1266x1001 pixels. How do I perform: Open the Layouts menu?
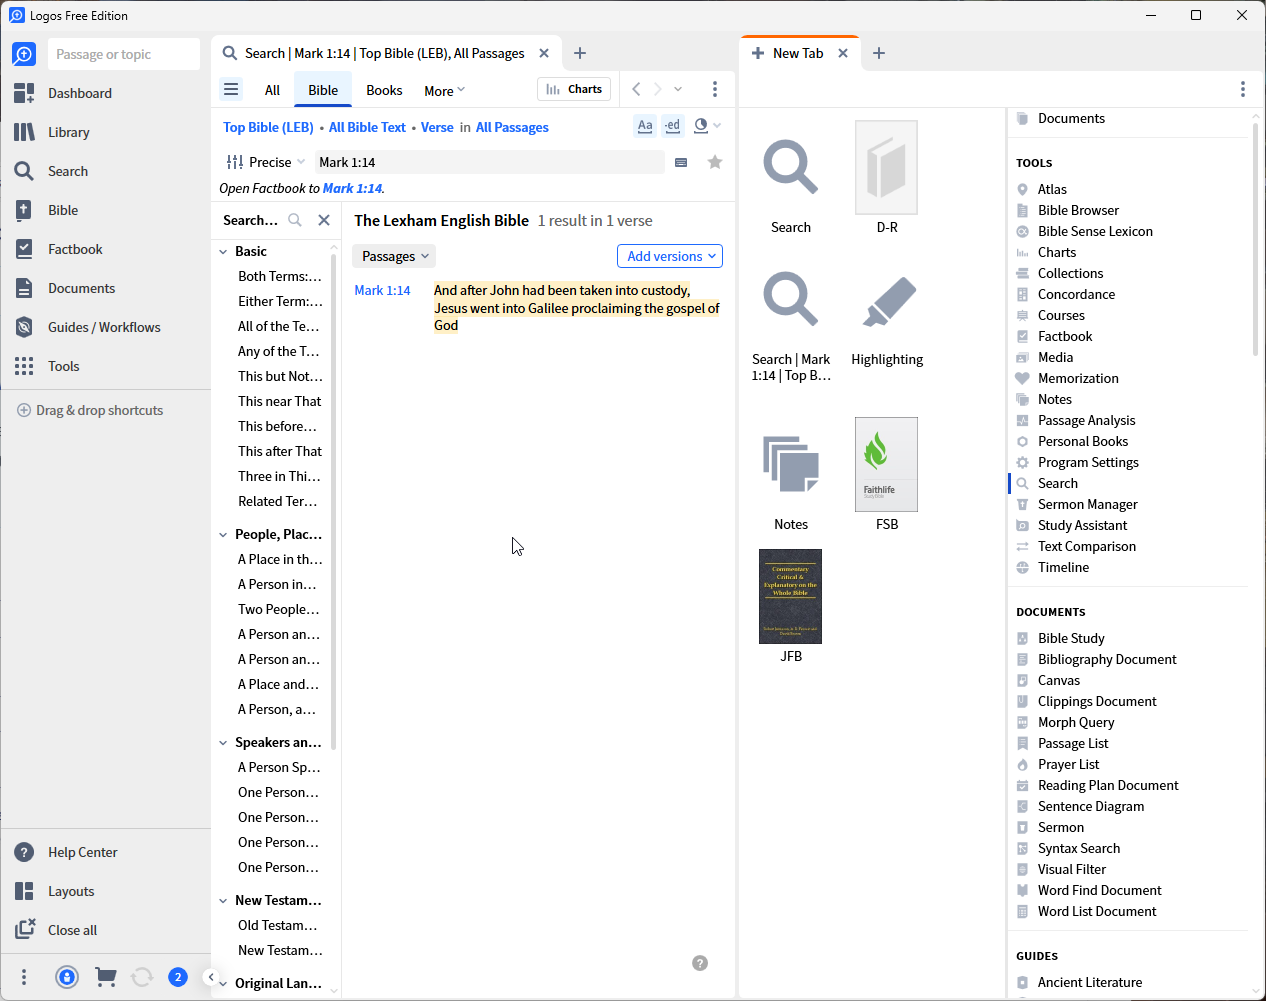pos(71,891)
